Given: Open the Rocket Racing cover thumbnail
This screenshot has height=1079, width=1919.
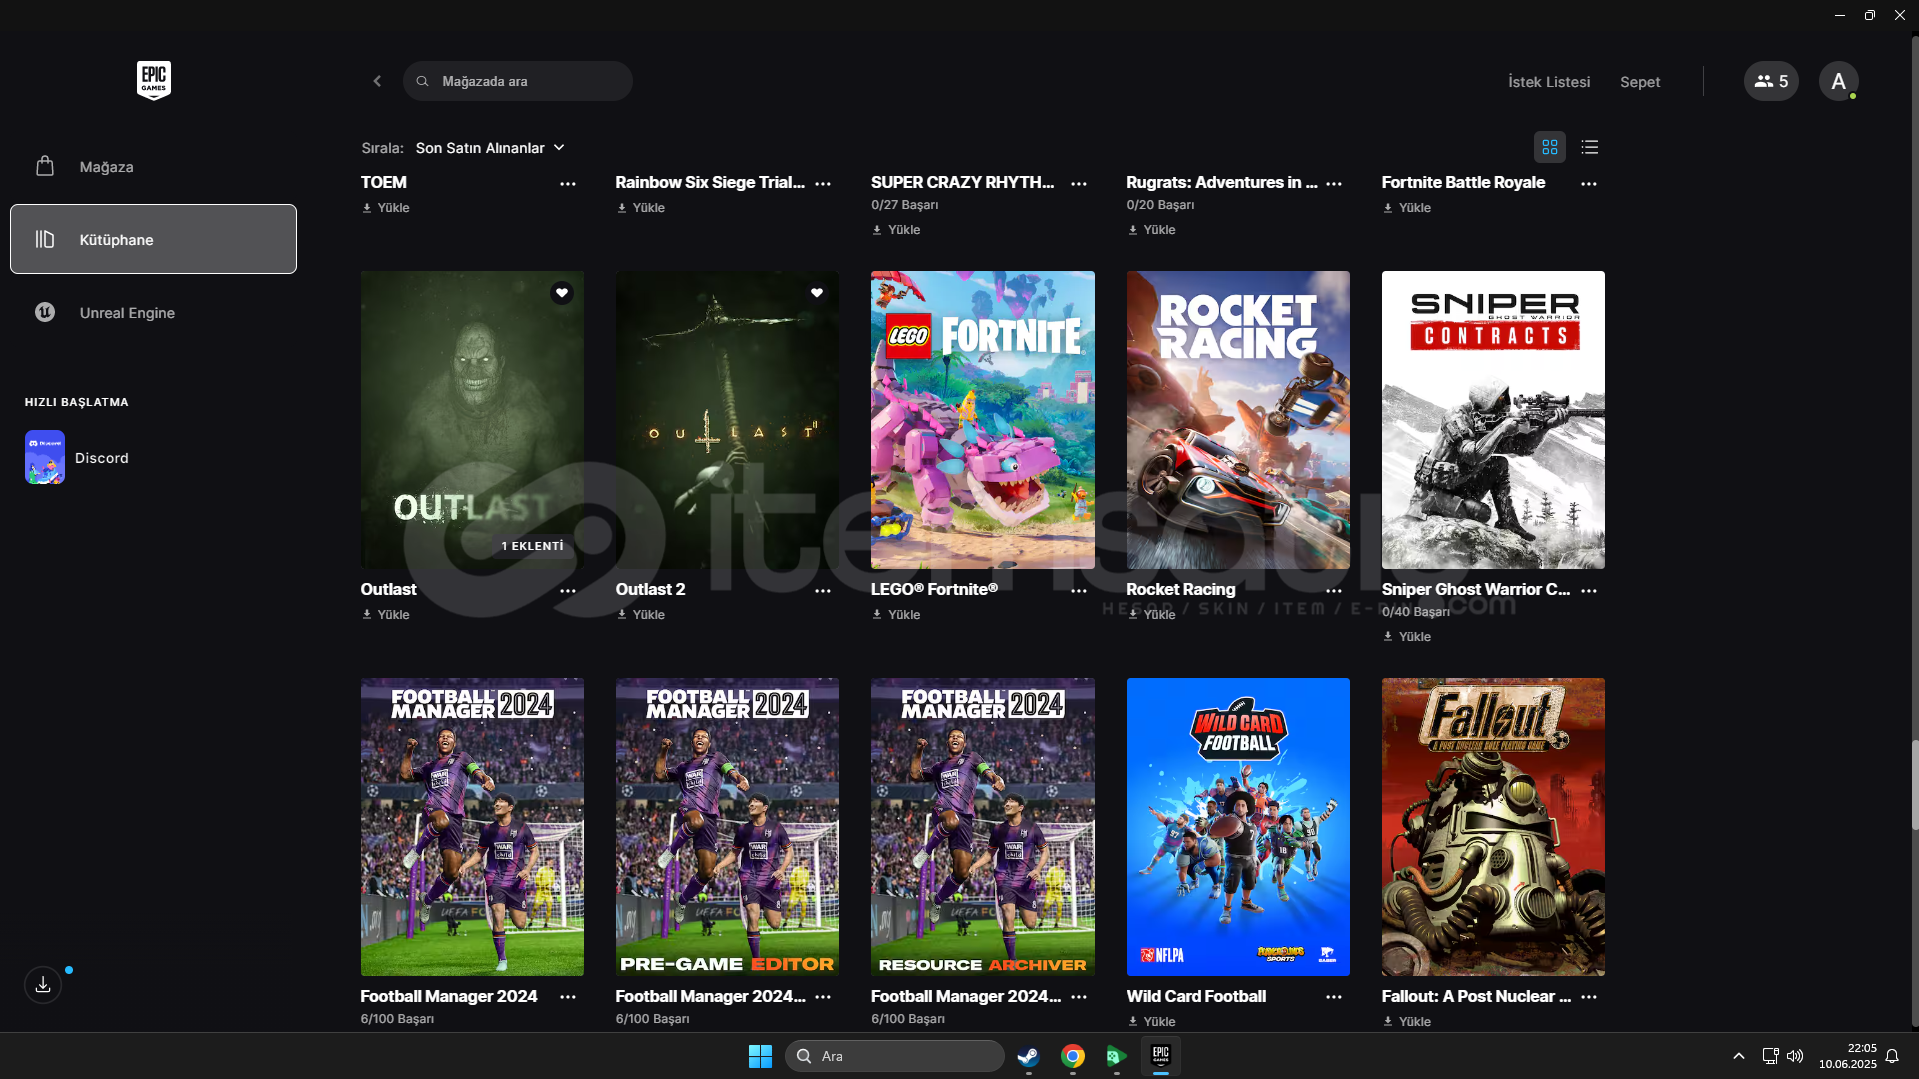Looking at the screenshot, I should [x=1238, y=420].
